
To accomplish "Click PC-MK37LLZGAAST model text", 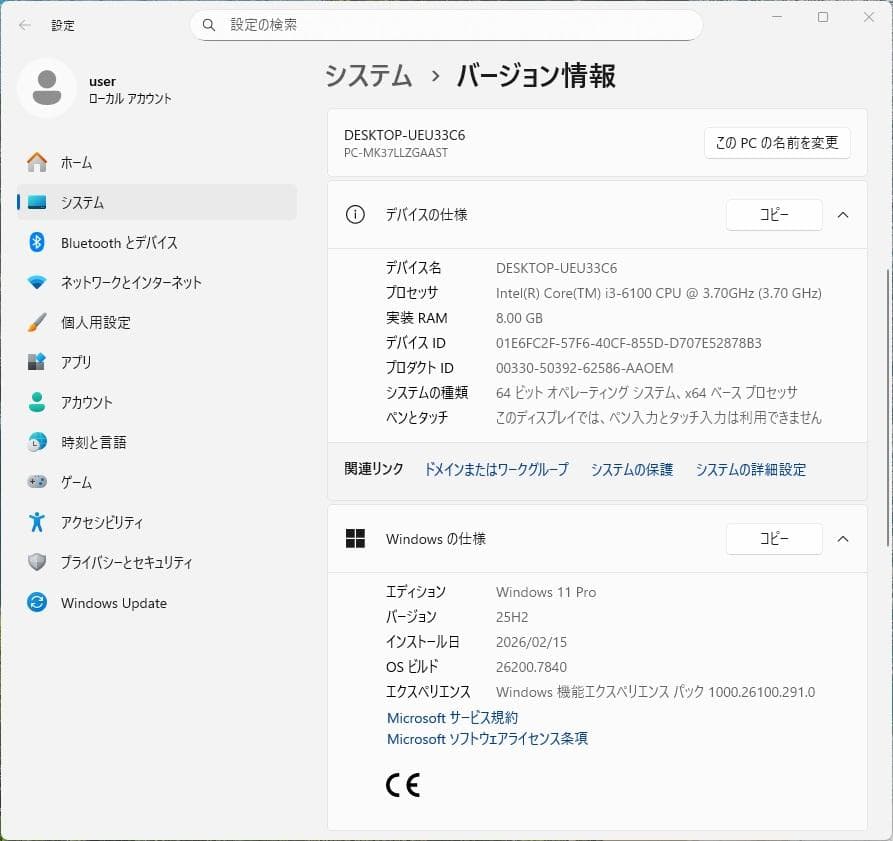I will [x=396, y=153].
